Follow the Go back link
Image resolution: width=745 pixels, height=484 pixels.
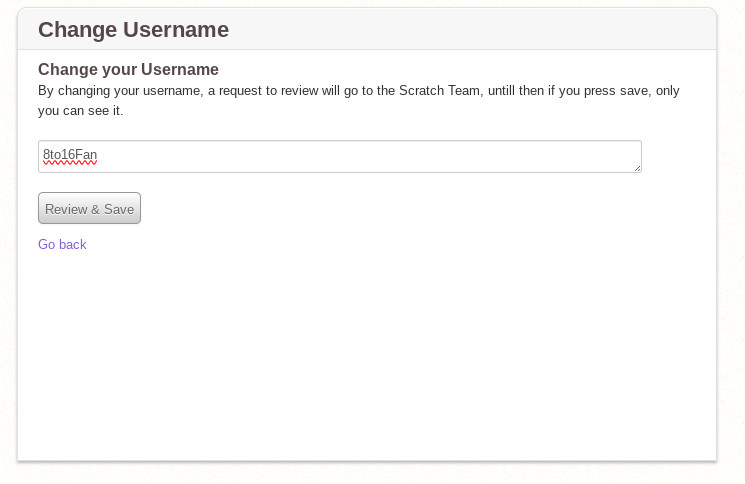tap(62, 244)
